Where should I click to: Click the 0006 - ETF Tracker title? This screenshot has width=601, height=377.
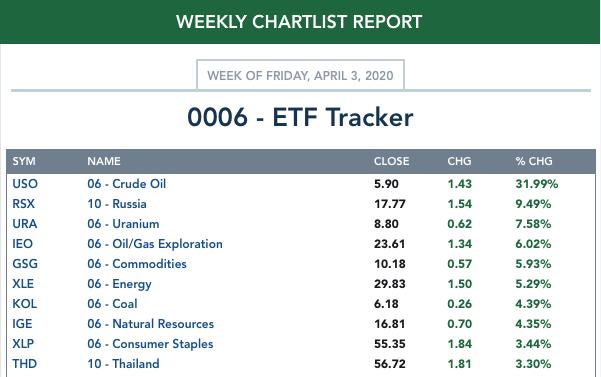click(x=300, y=117)
